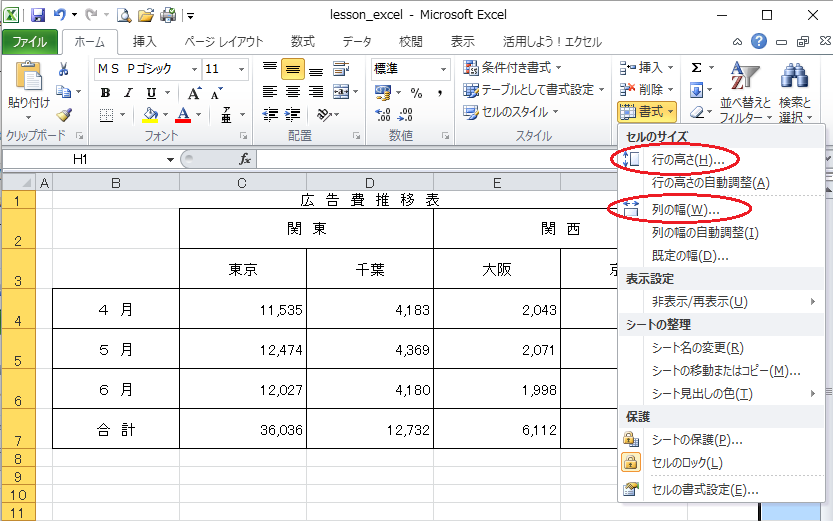Toggle Italic formatting
This screenshot has width=833, height=521.
(128, 93)
